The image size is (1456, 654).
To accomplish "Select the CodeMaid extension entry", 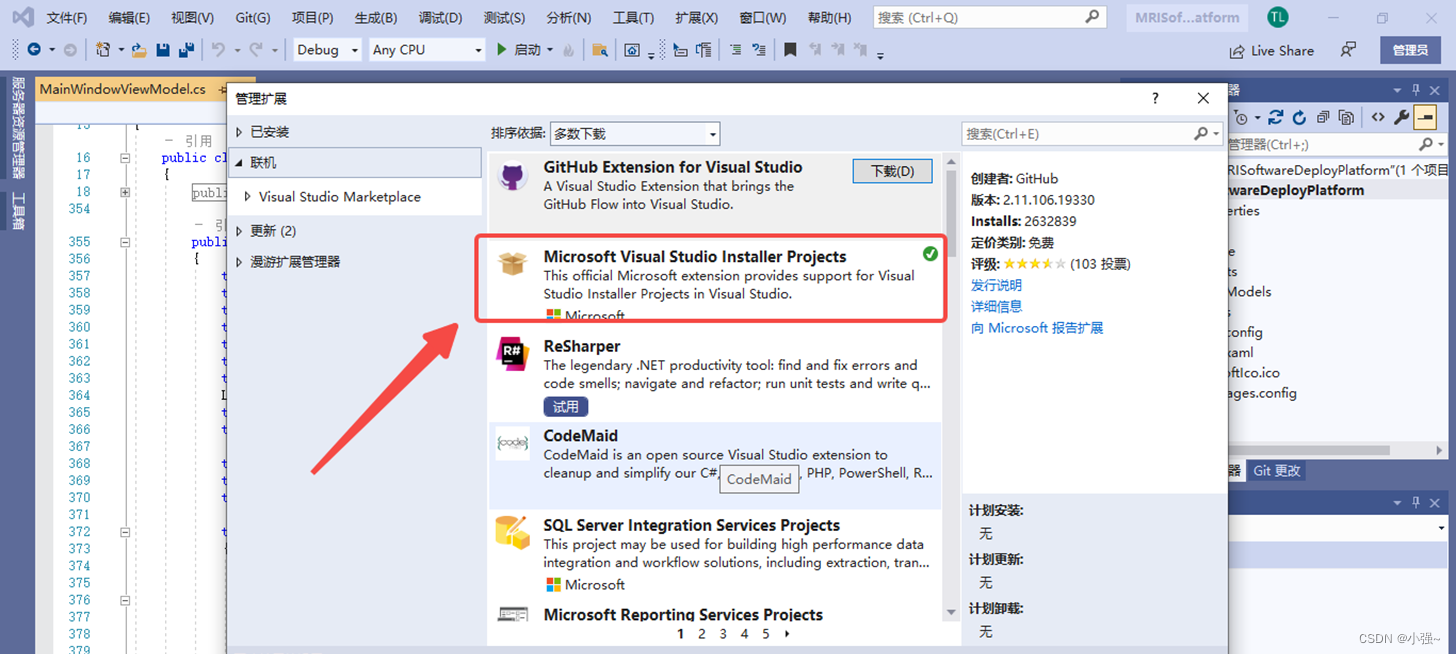I will tap(715, 464).
